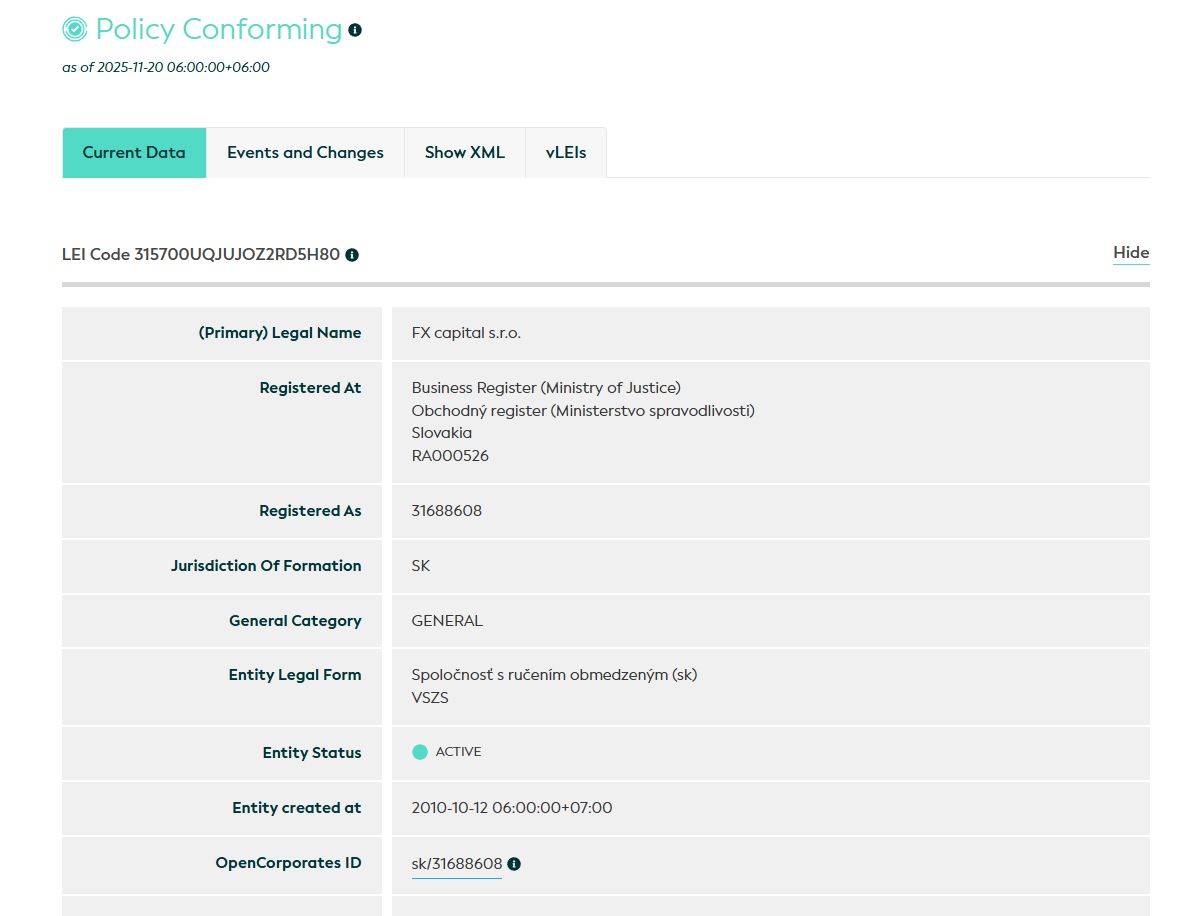Viewport: 1180px width, 916px height.
Task: Click the GENERAL category value
Action: tap(447, 621)
